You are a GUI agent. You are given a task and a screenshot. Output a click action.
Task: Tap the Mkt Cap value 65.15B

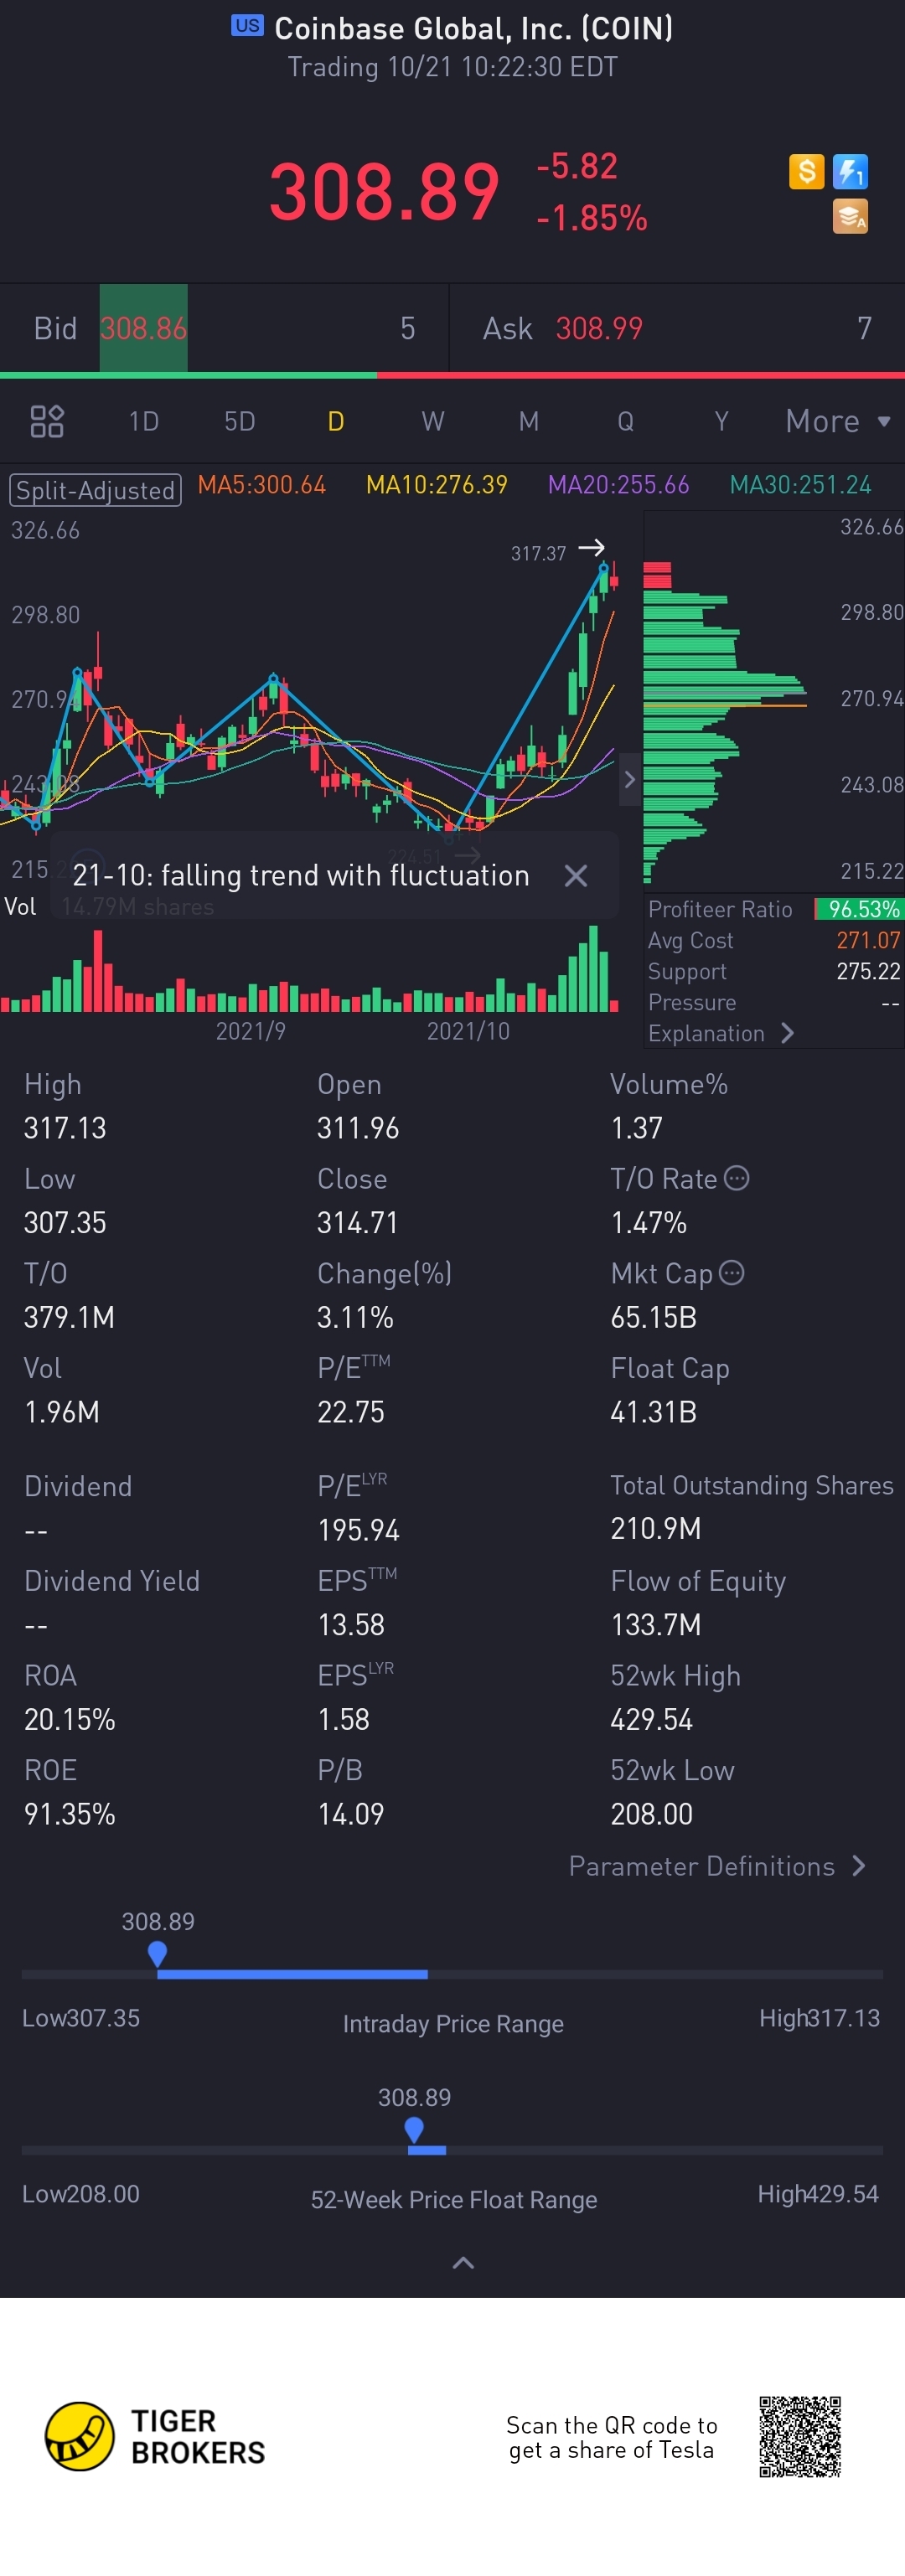(x=654, y=1317)
